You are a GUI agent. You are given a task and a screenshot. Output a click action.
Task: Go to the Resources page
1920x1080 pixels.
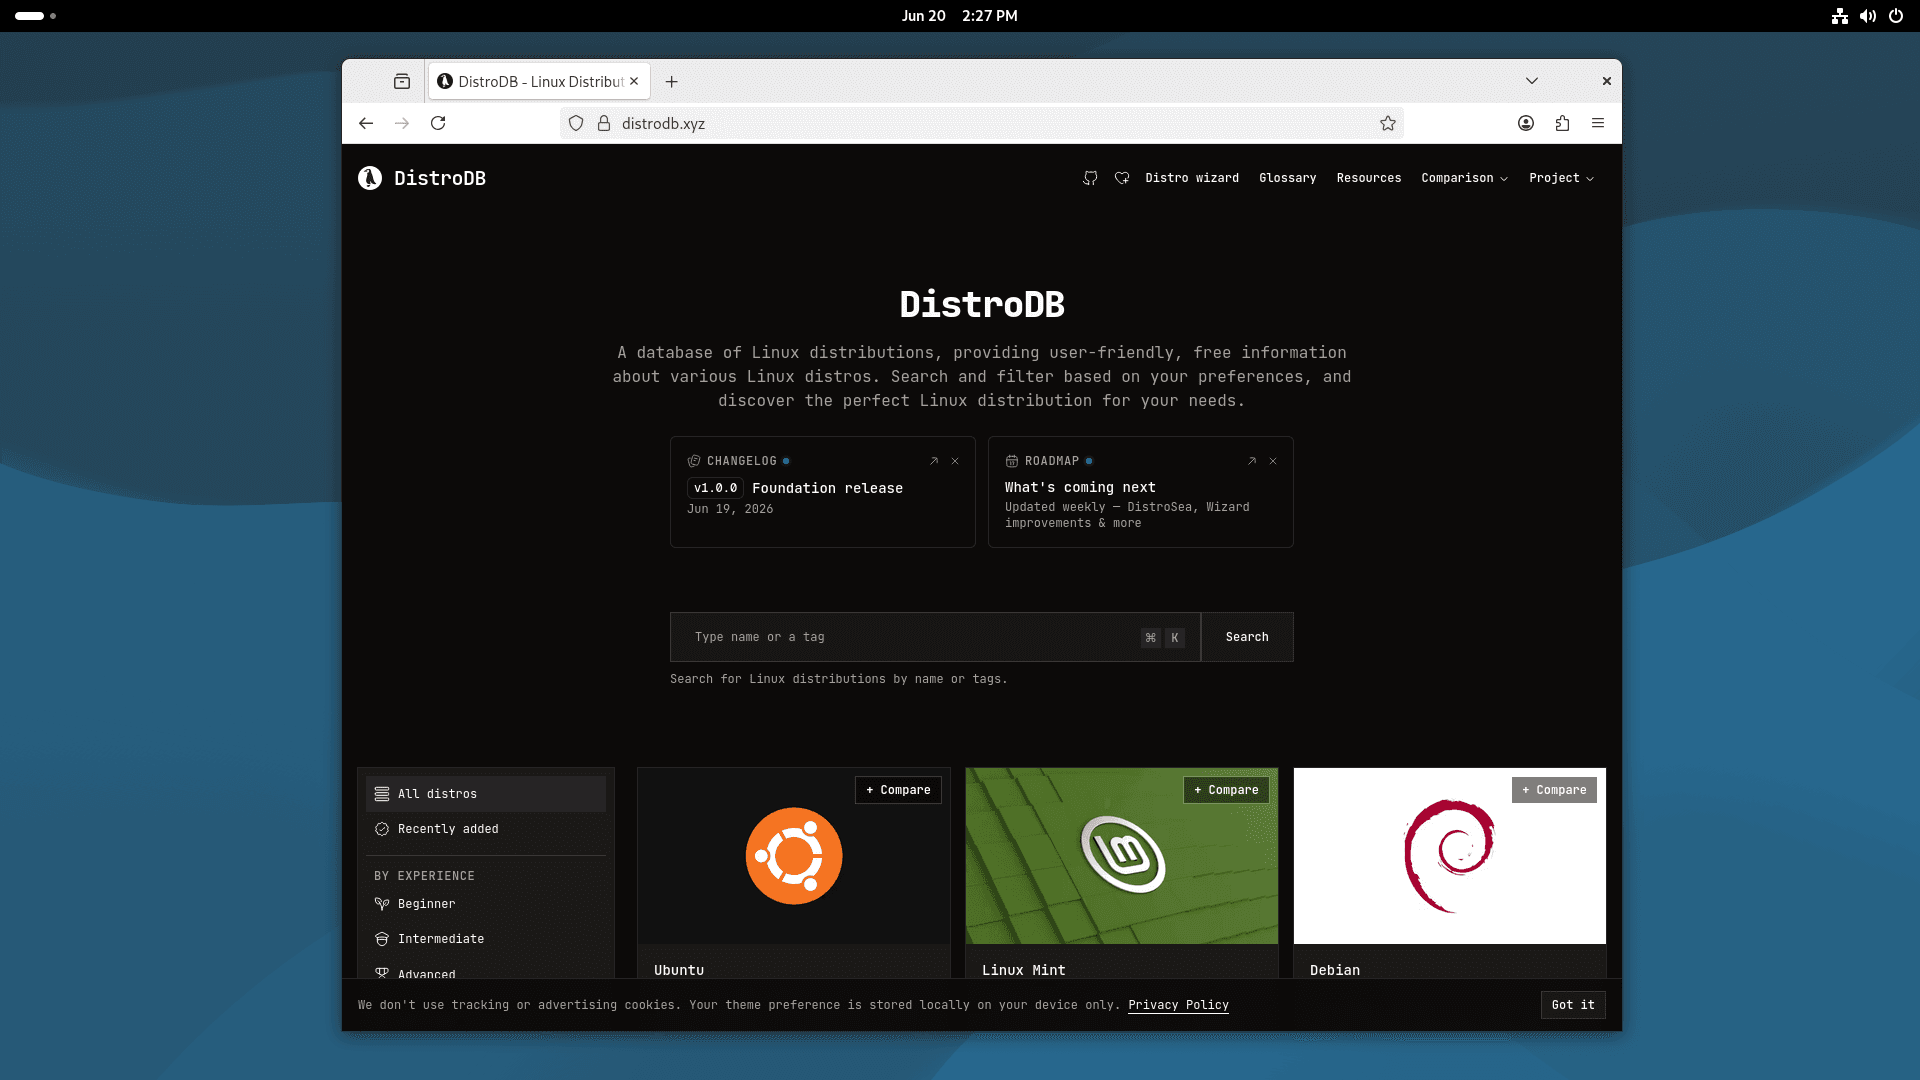pos(1369,178)
